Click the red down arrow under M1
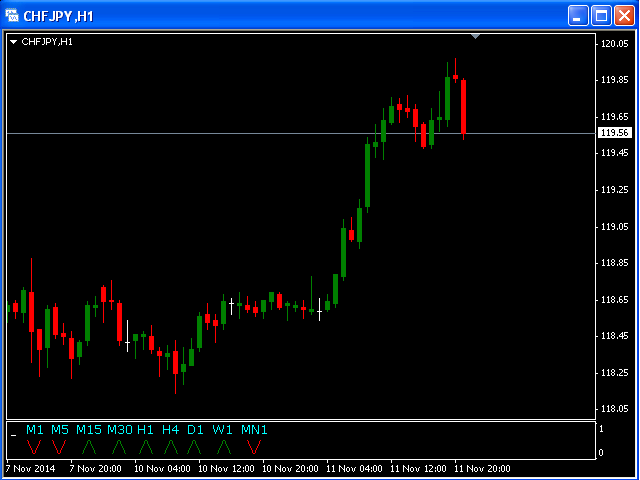640x480 pixels. (x=35, y=446)
